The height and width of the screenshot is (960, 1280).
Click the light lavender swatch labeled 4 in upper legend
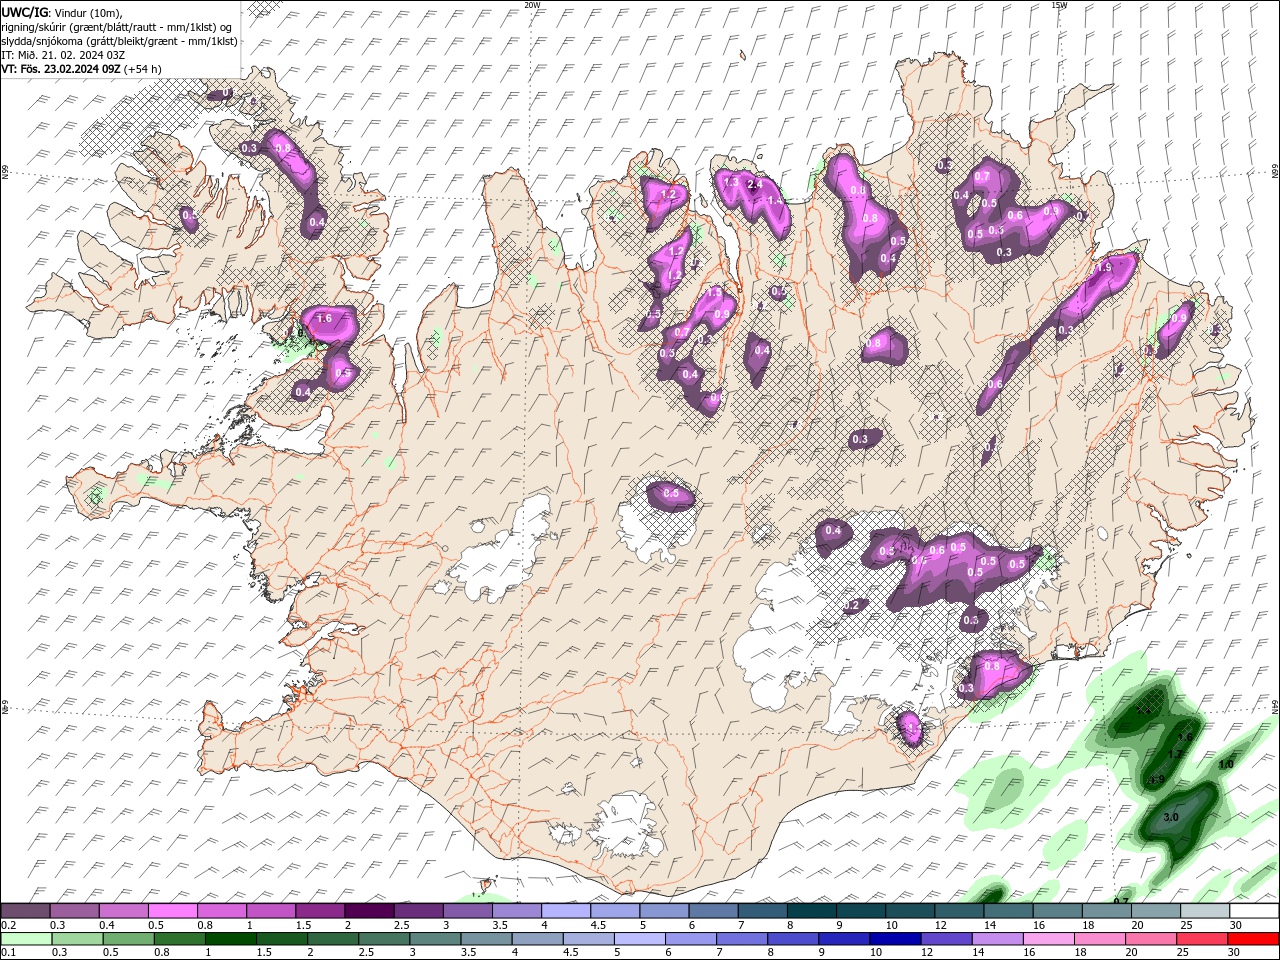564,911
